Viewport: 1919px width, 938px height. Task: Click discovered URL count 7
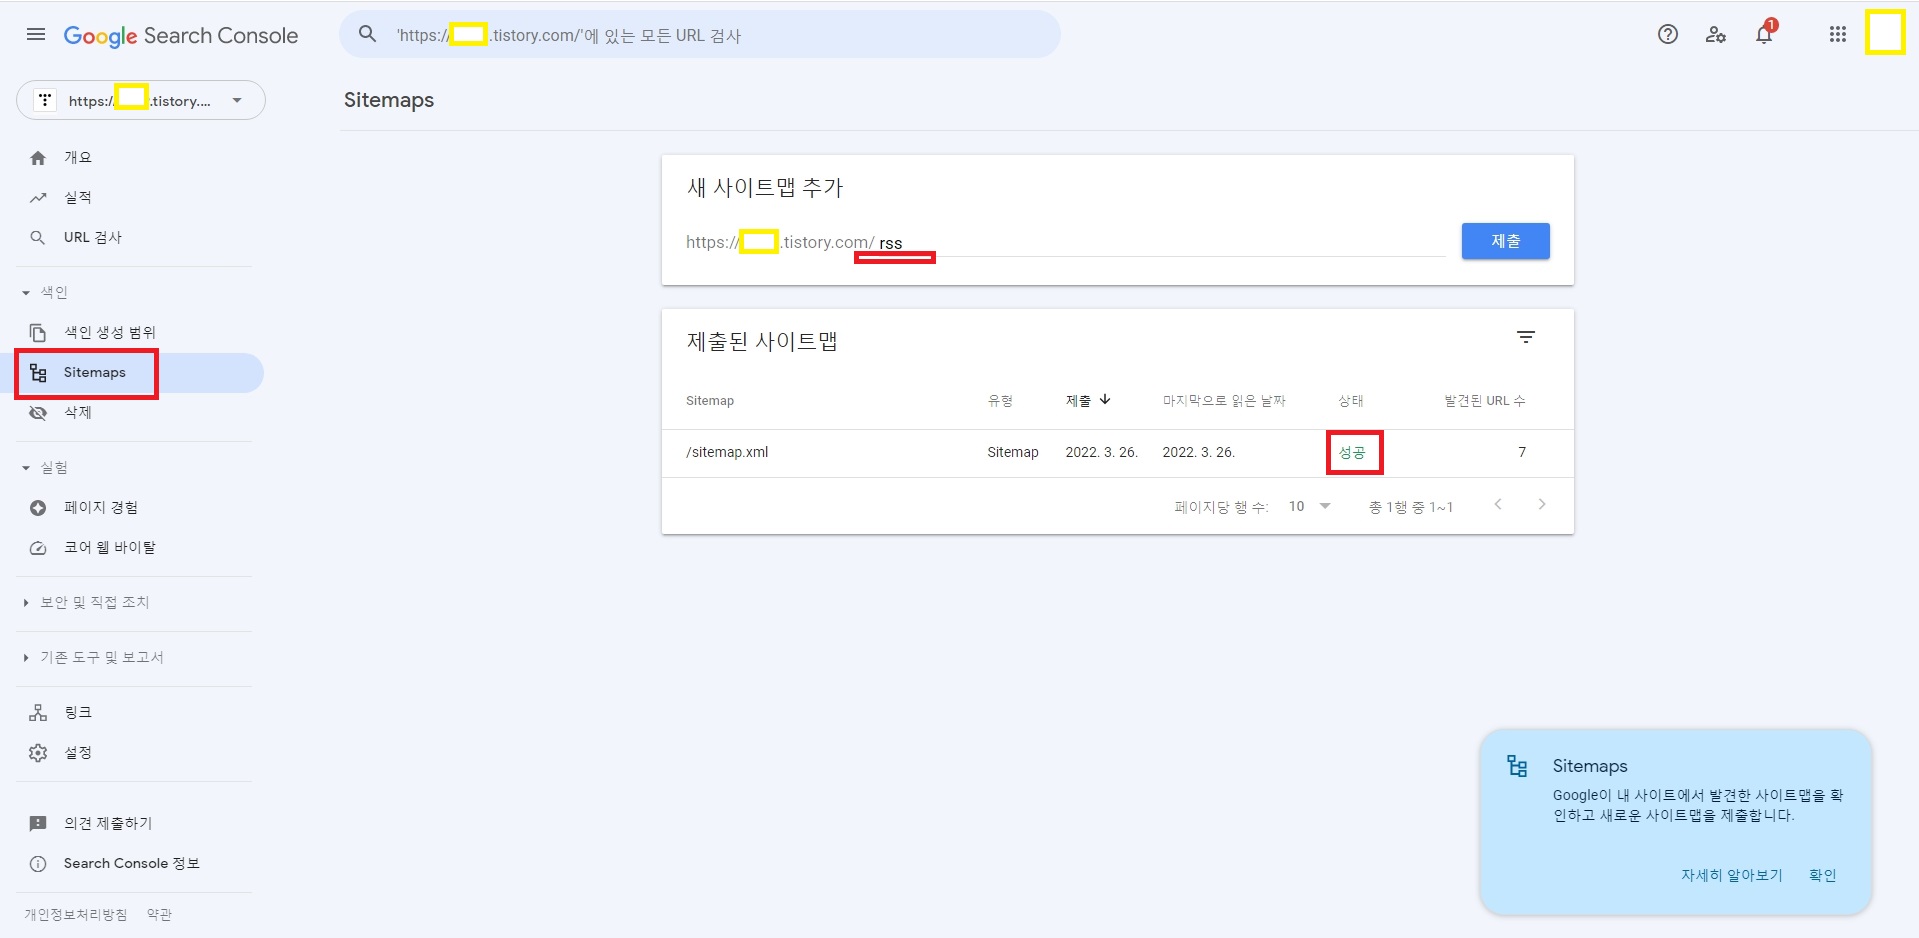[1522, 453]
